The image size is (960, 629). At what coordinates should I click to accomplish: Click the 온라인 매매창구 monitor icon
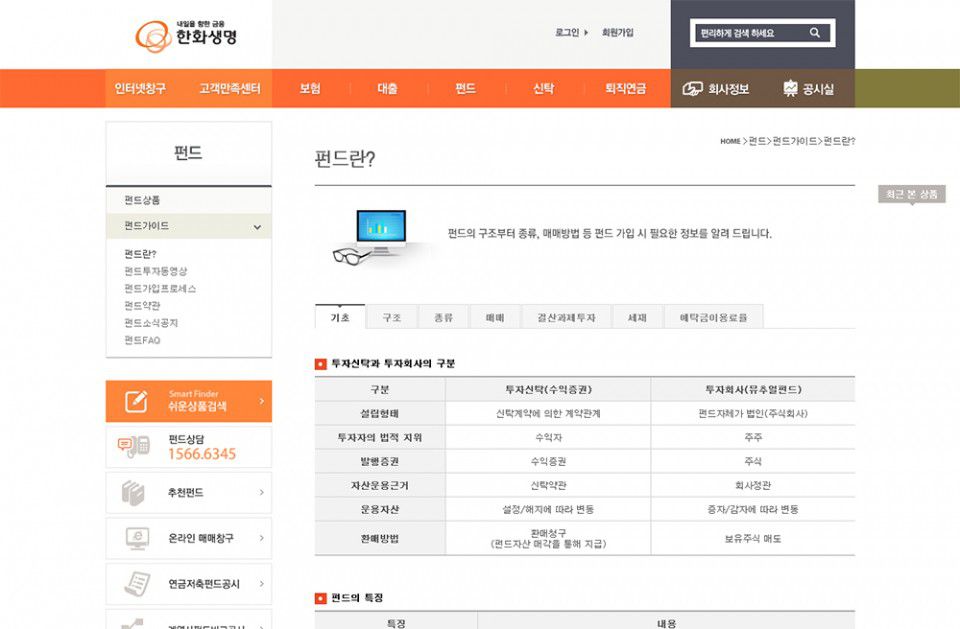pyautogui.click(x=136, y=538)
